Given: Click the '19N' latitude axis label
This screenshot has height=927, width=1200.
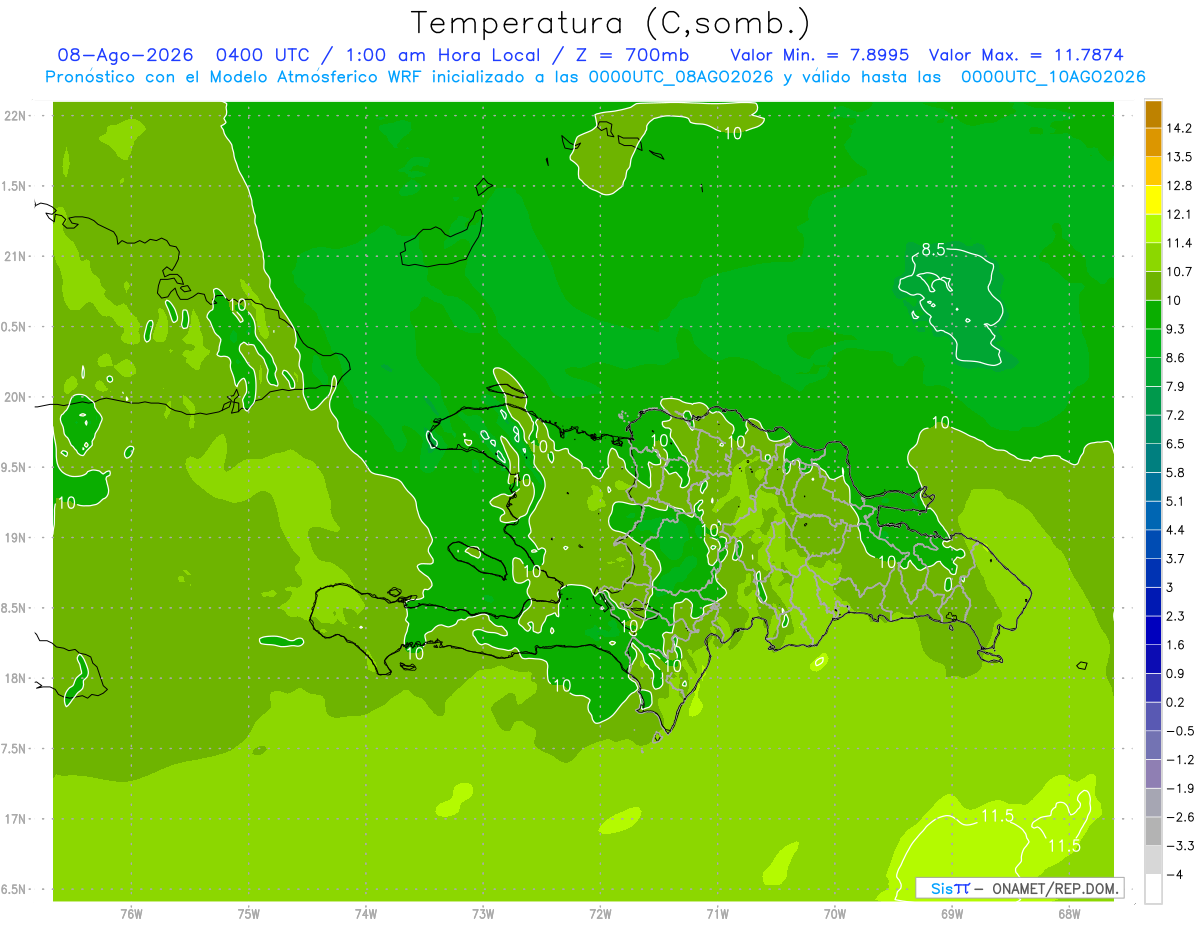Looking at the screenshot, I should pos(15,537).
